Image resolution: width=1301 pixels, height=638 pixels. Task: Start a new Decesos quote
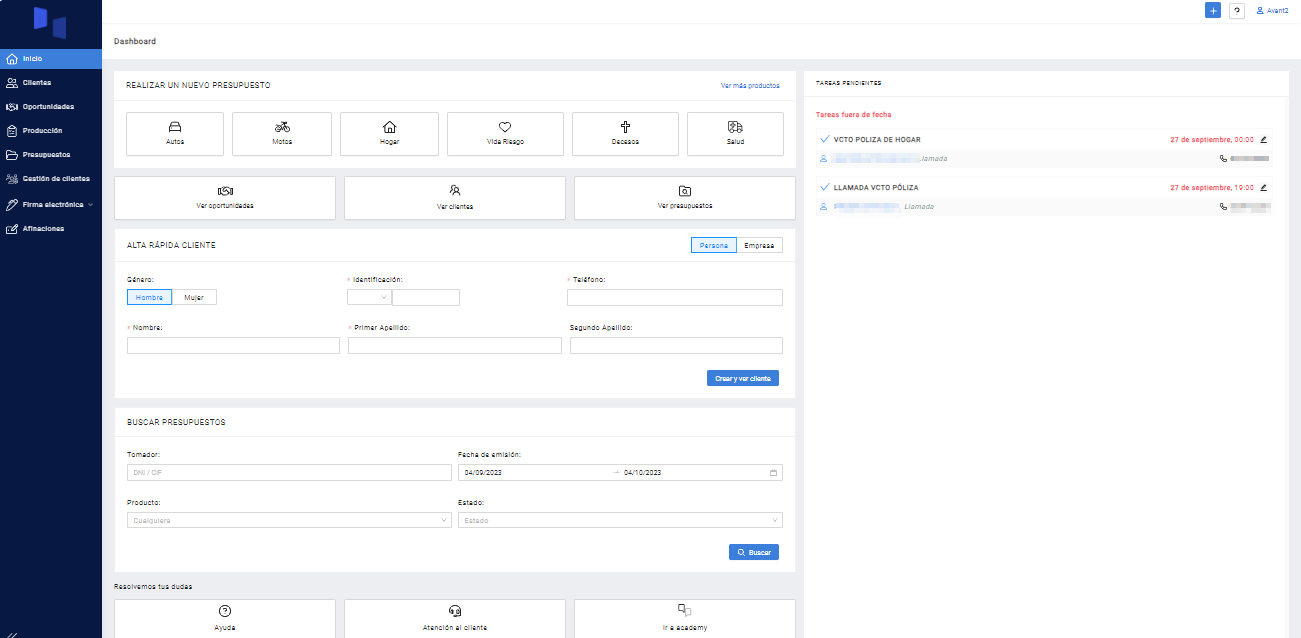pyautogui.click(x=625, y=134)
